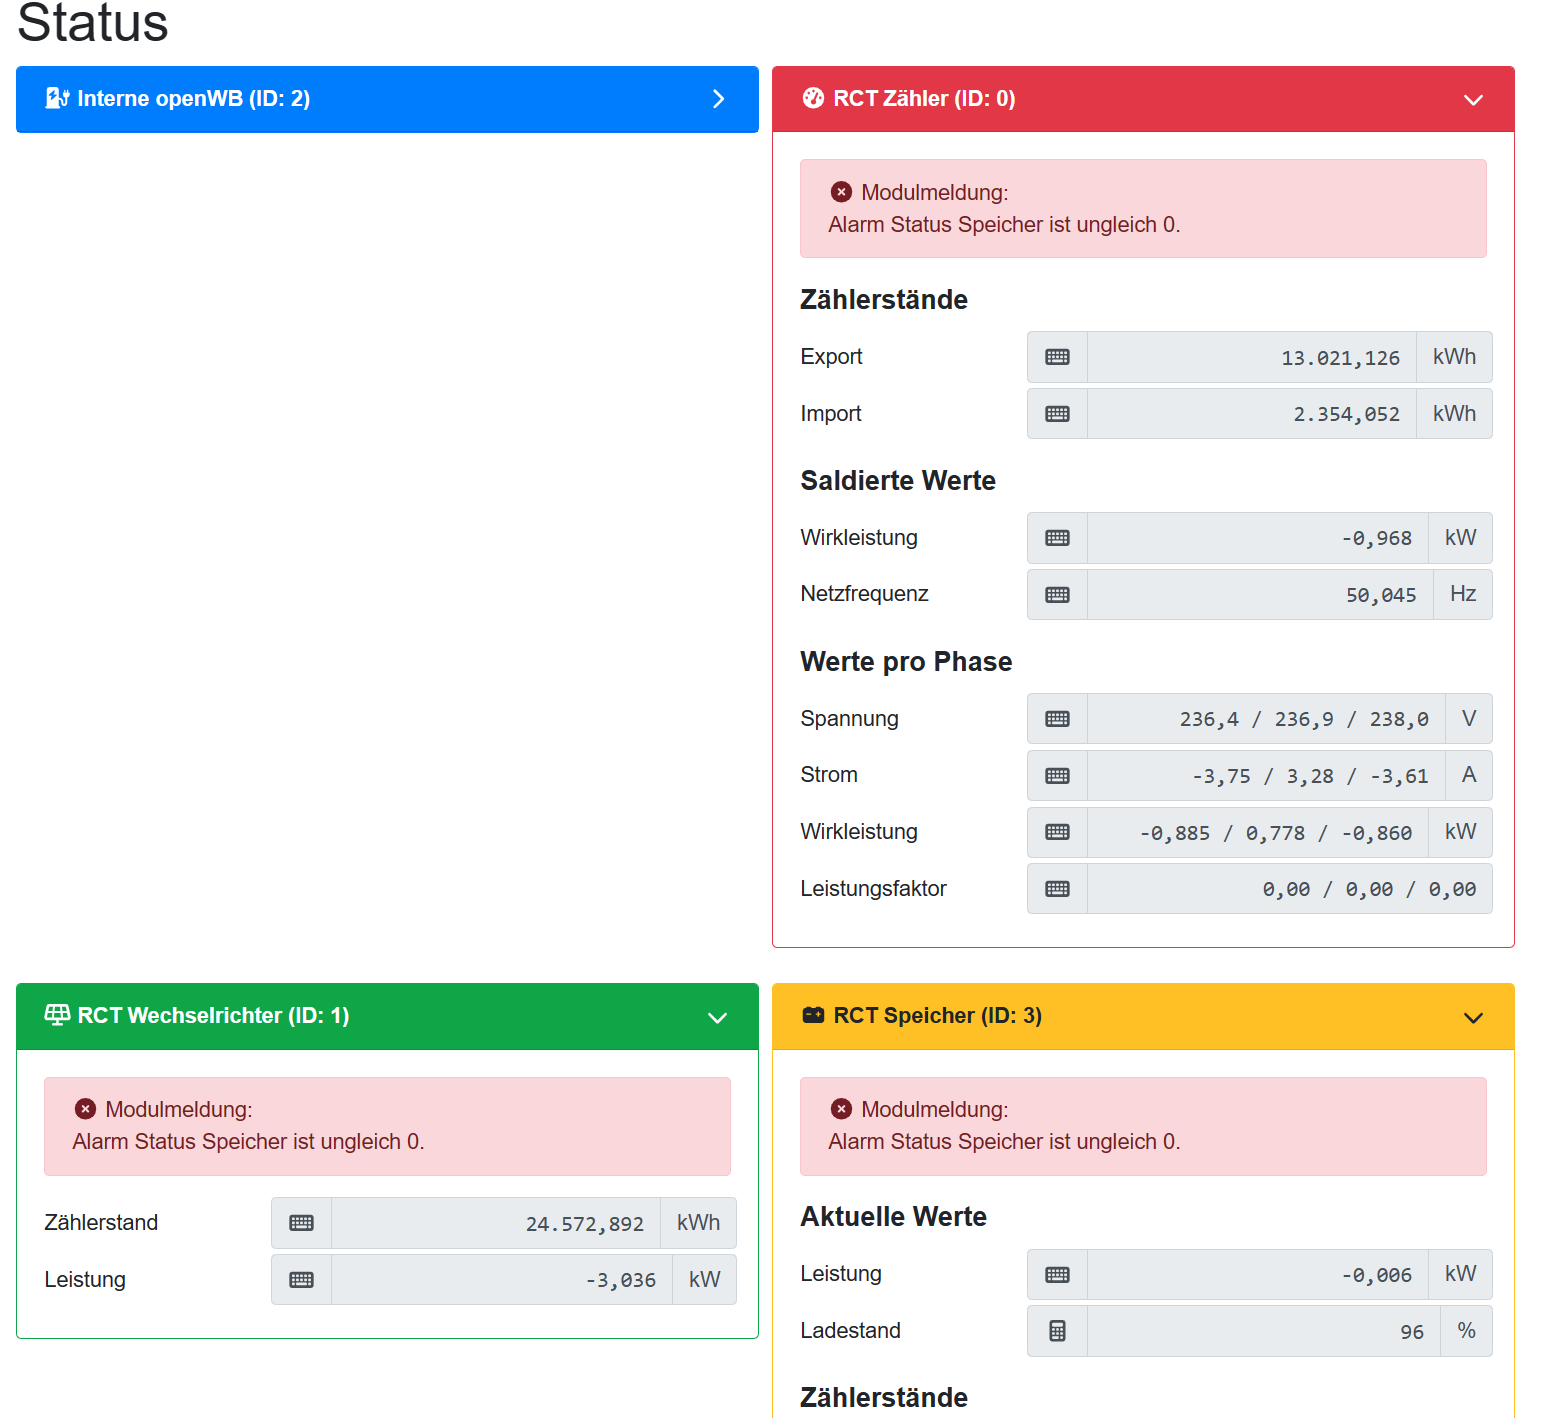Click the Spannung label
This screenshot has height=1418, width=1548.
[x=849, y=719]
